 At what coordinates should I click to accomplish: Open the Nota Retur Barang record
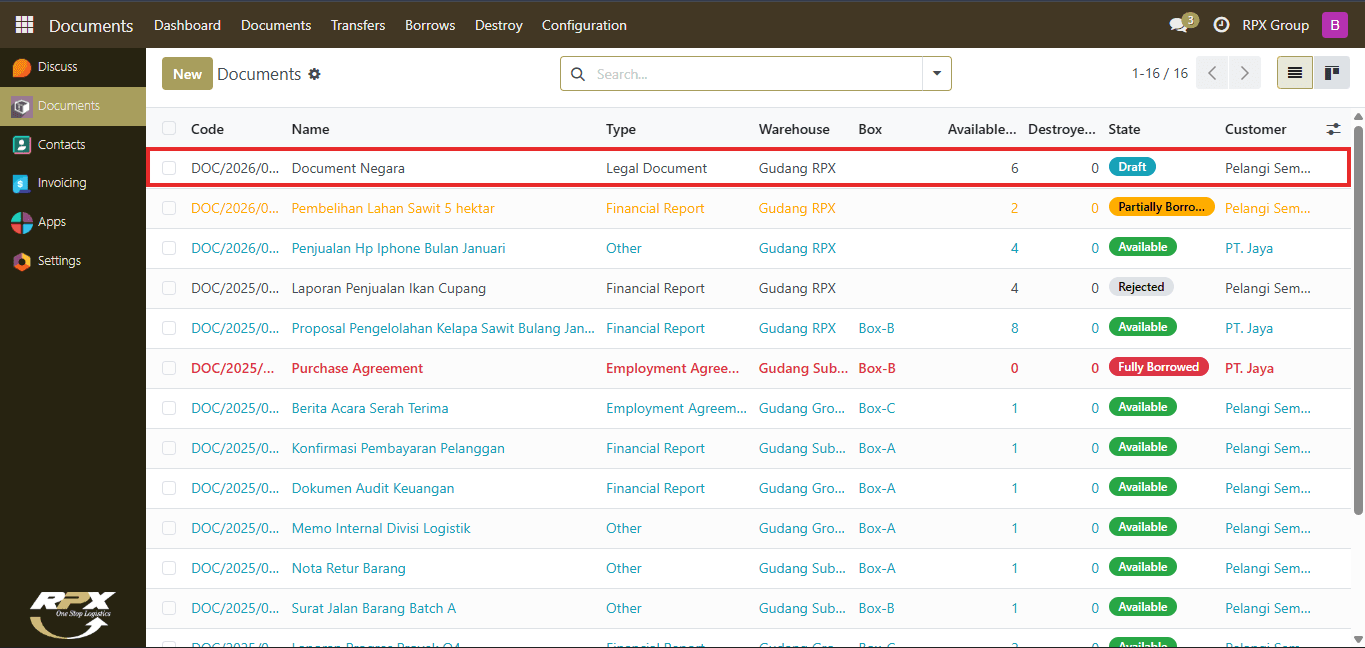(349, 568)
